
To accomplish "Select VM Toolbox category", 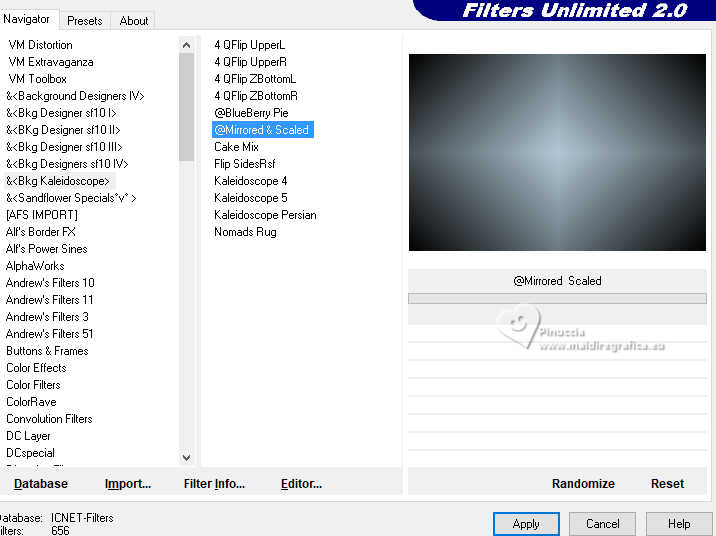I will point(37,79).
